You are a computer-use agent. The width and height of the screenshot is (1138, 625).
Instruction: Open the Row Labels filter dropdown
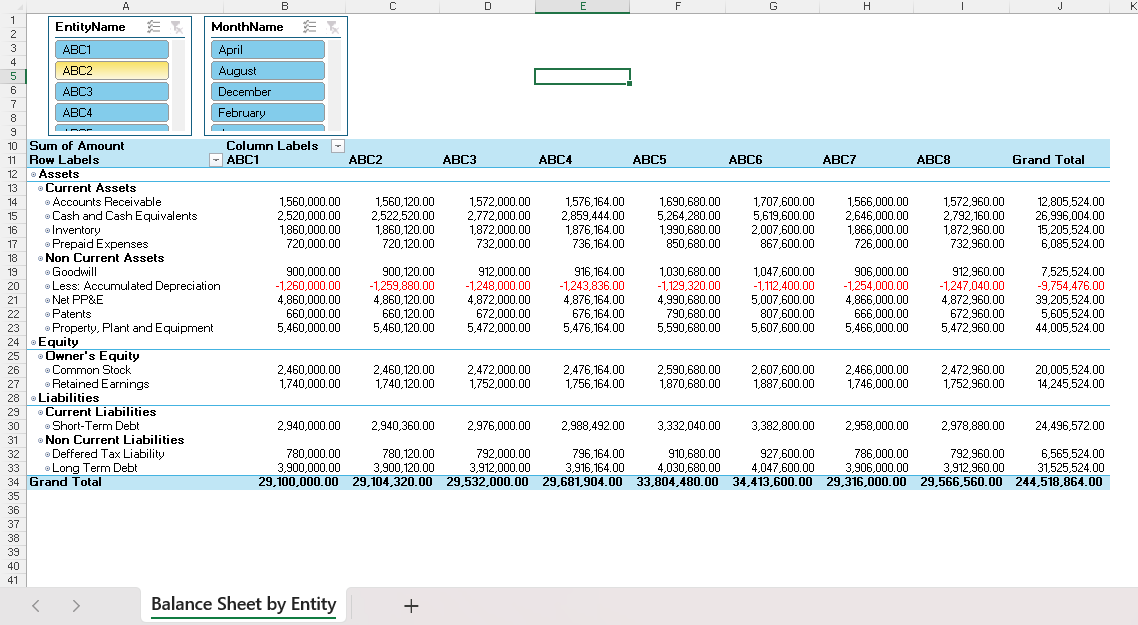(x=215, y=160)
